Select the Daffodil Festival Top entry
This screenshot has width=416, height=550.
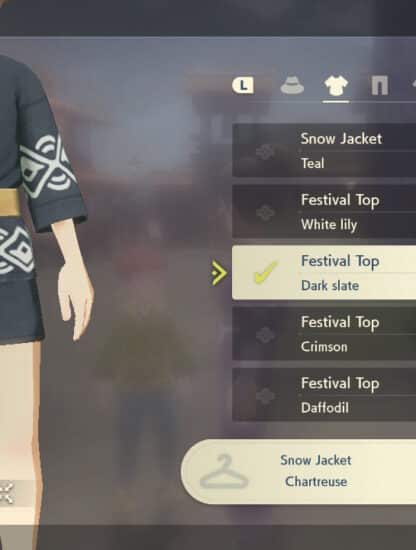(324, 395)
